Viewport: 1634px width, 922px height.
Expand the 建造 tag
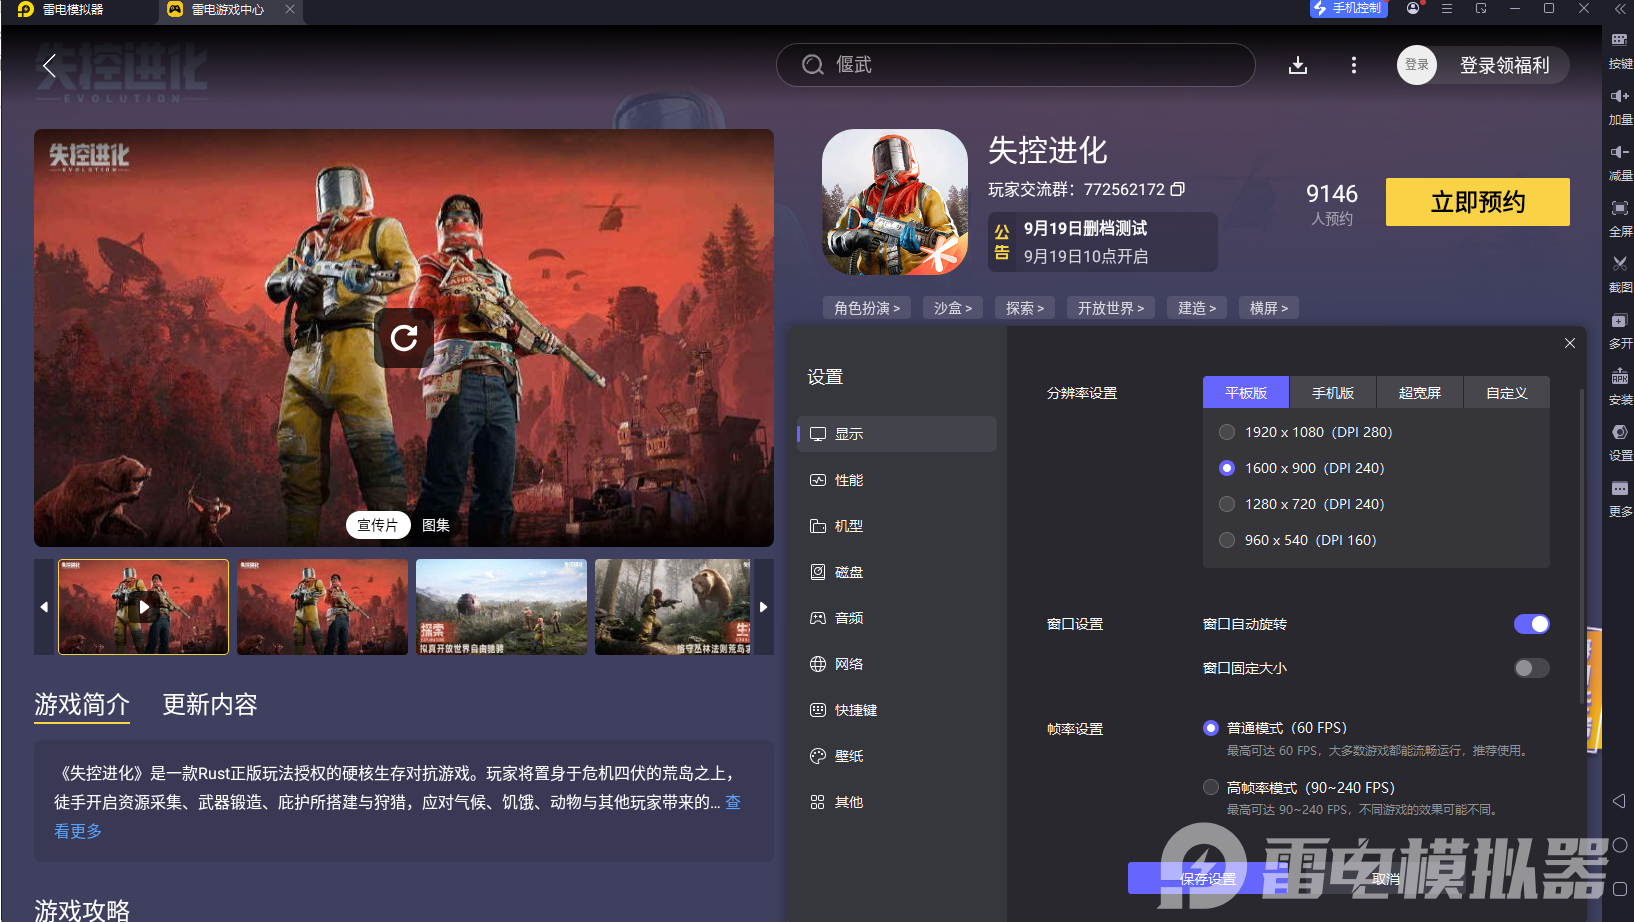pyautogui.click(x=1197, y=308)
